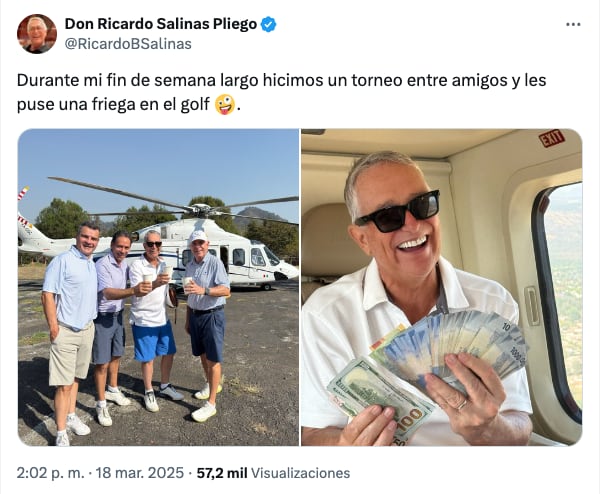The height and width of the screenshot is (494, 601).
Task: Open the Don Ricardo Salinas Pliego display name
Action: (161, 24)
